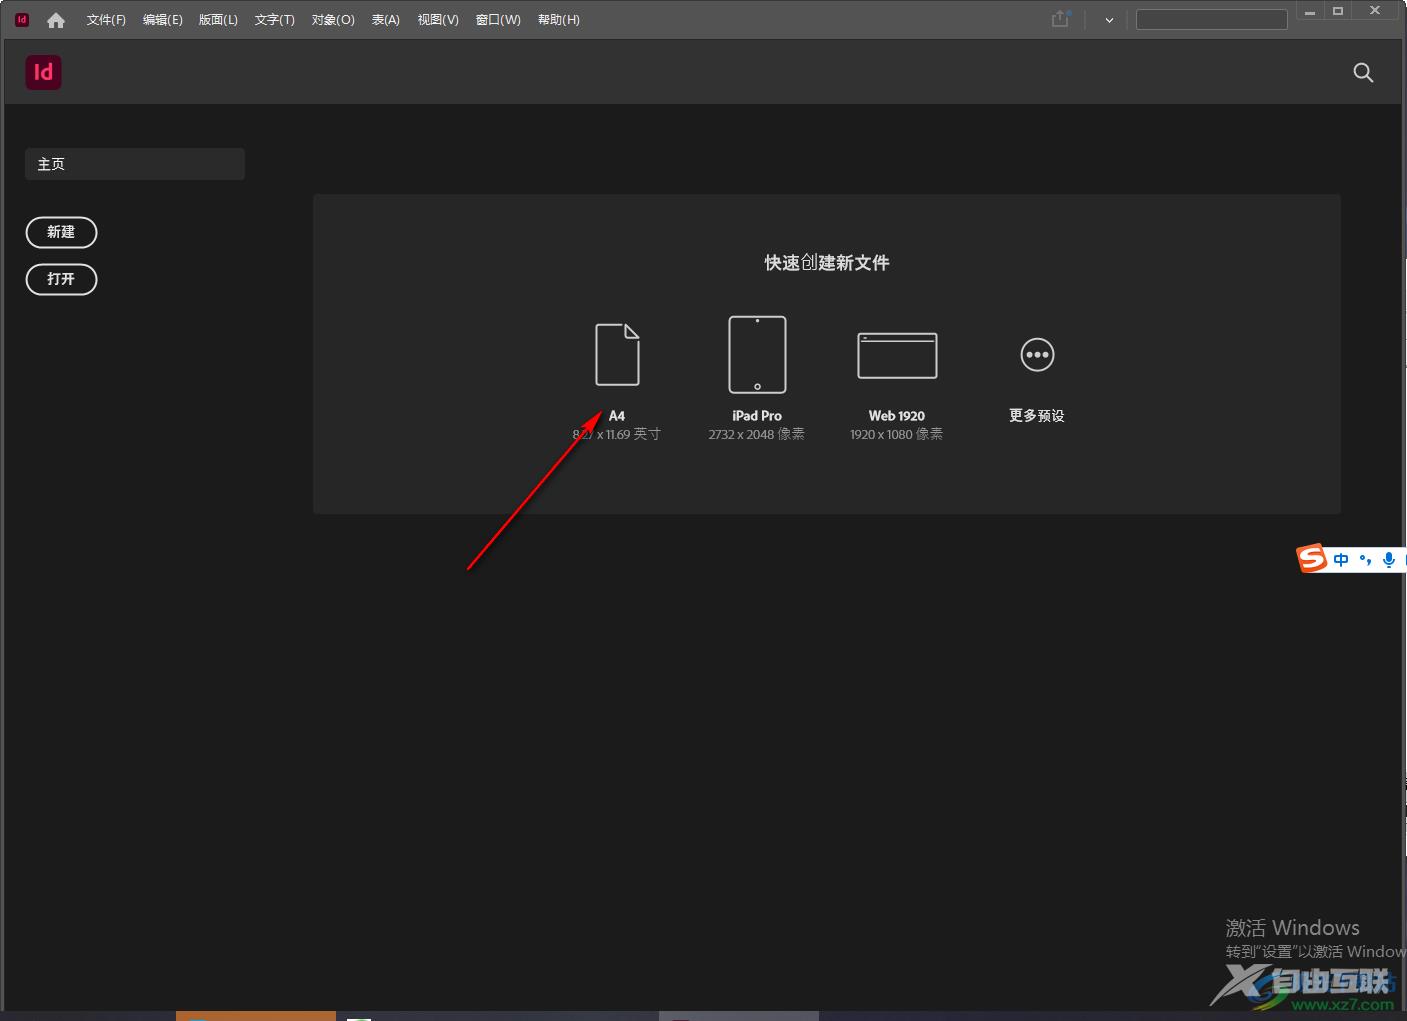Click the Sogou S input method icon
This screenshot has height=1021, width=1407.
pyautogui.click(x=1312, y=559)
